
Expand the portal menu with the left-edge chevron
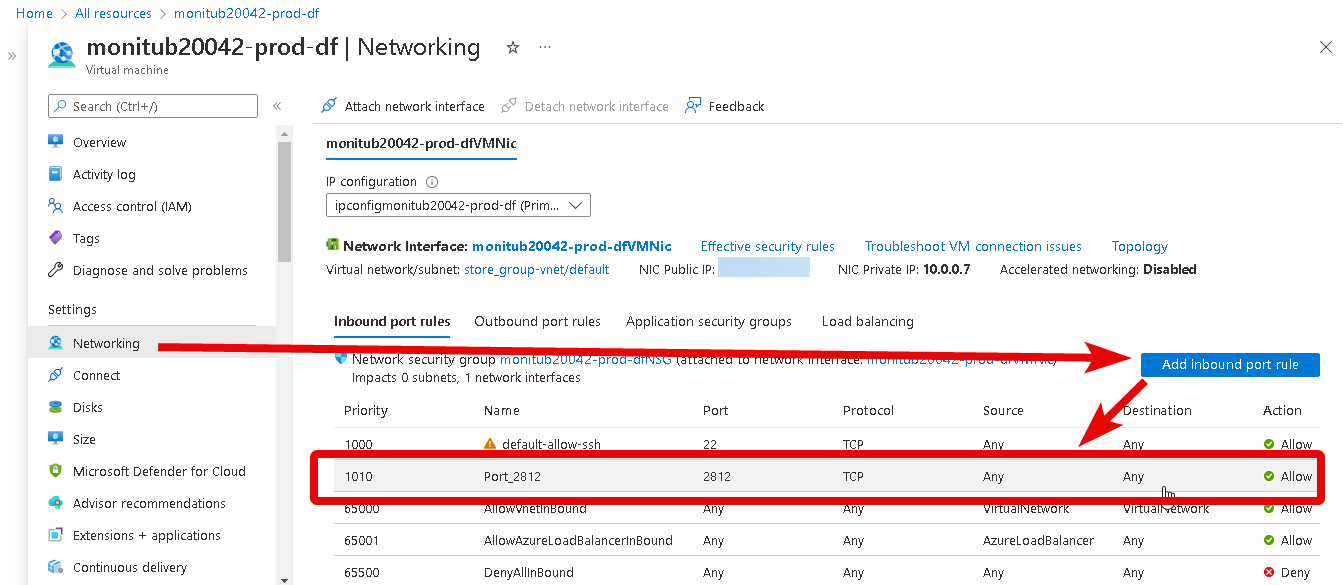[x=12, y=56]
